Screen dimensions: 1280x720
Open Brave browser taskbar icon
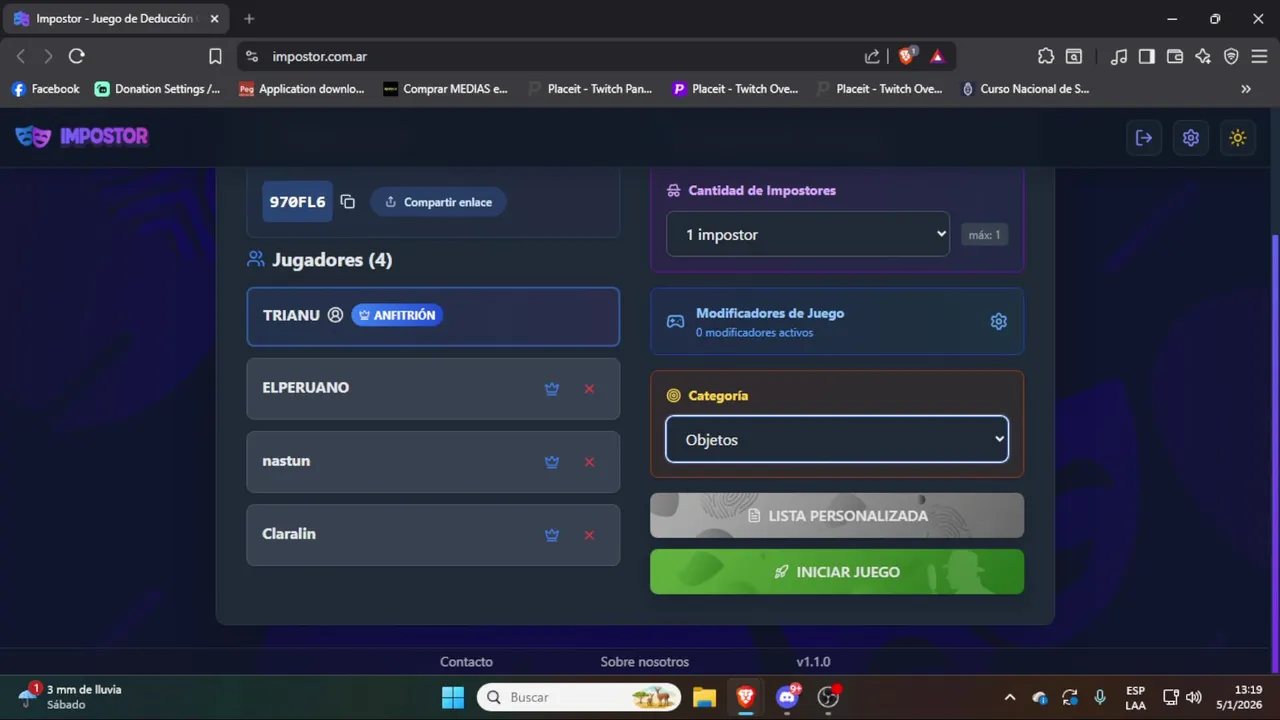point(746,697)
